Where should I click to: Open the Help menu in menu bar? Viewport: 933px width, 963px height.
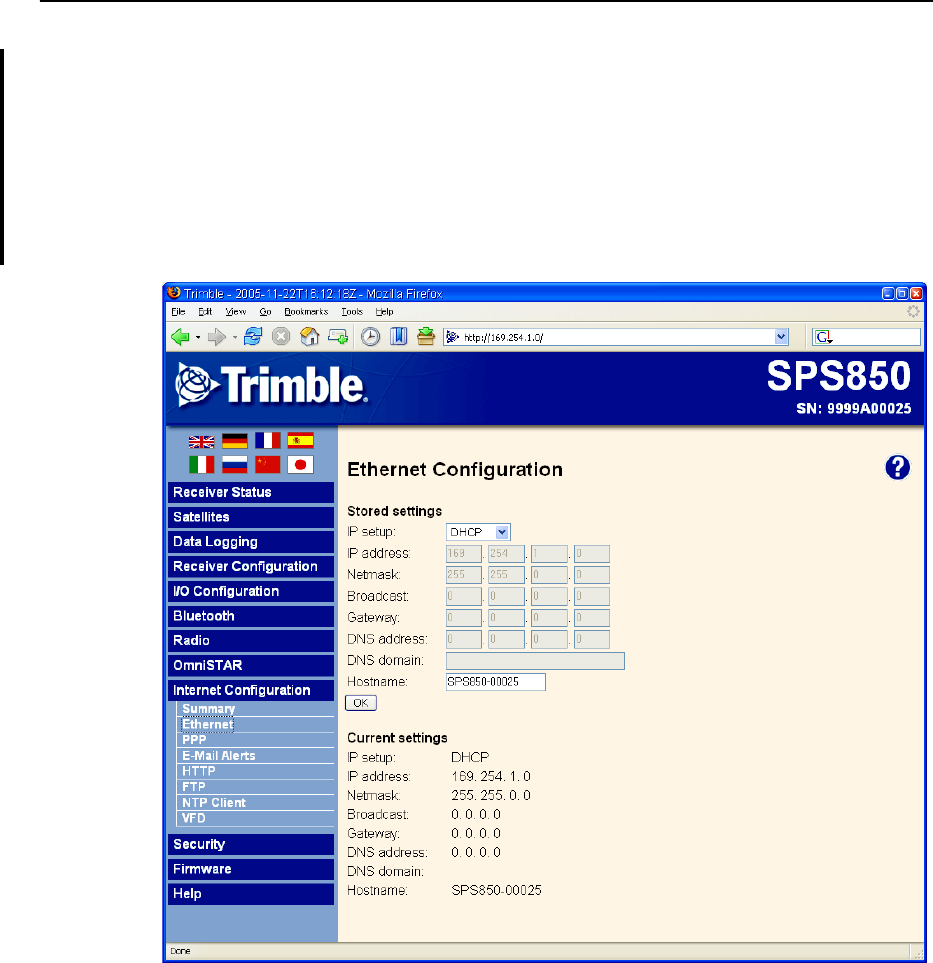click(385, 311)
